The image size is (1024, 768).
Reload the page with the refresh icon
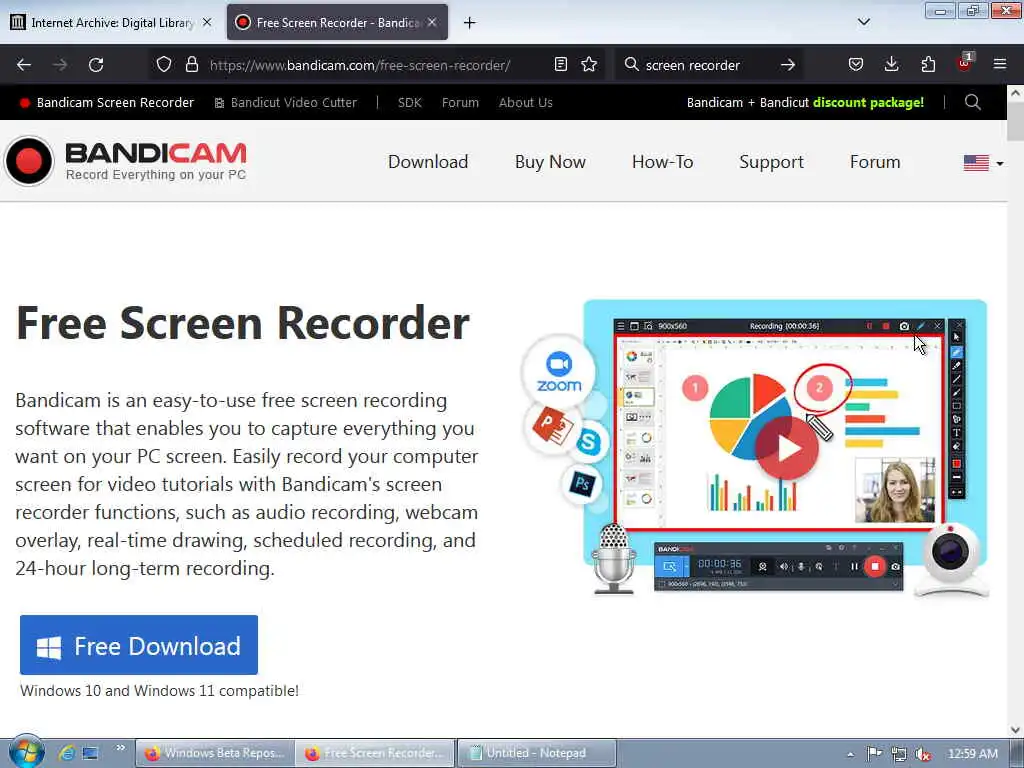[x=96, y=65]
